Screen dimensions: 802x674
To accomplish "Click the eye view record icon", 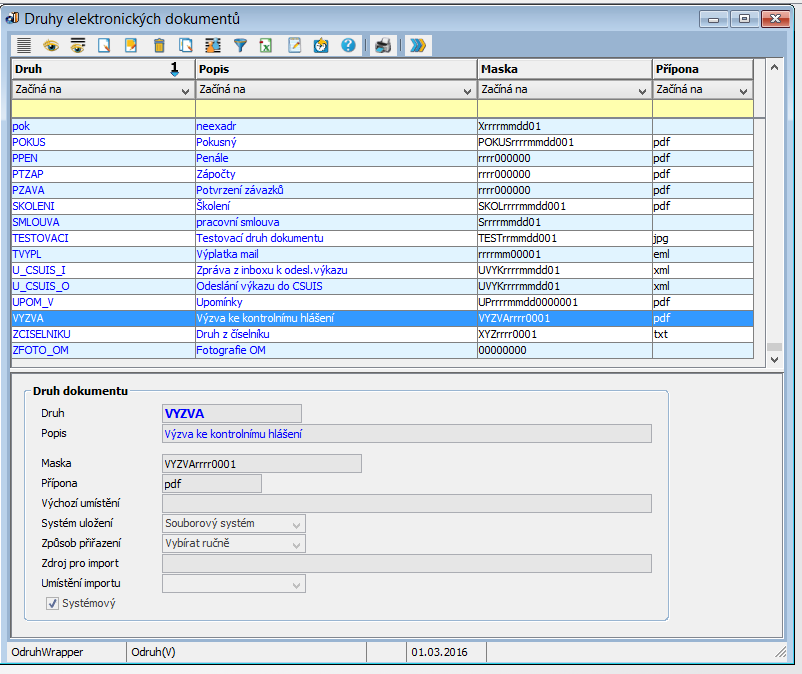I will [50, 45].
